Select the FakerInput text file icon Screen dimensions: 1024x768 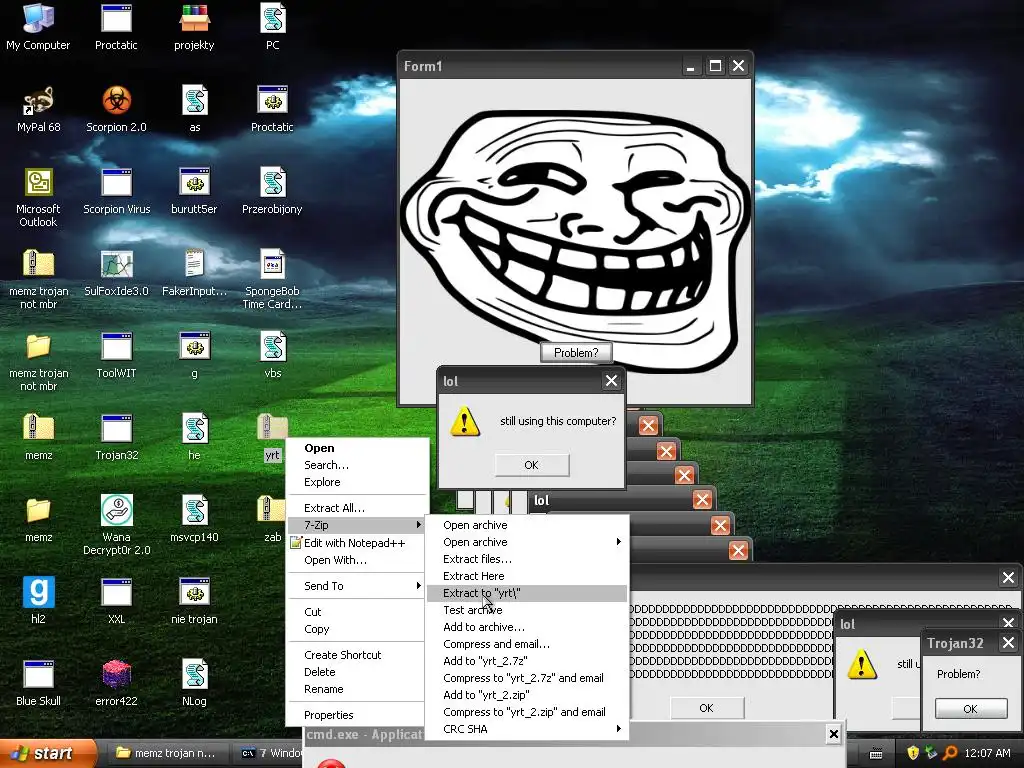[194, 273]
